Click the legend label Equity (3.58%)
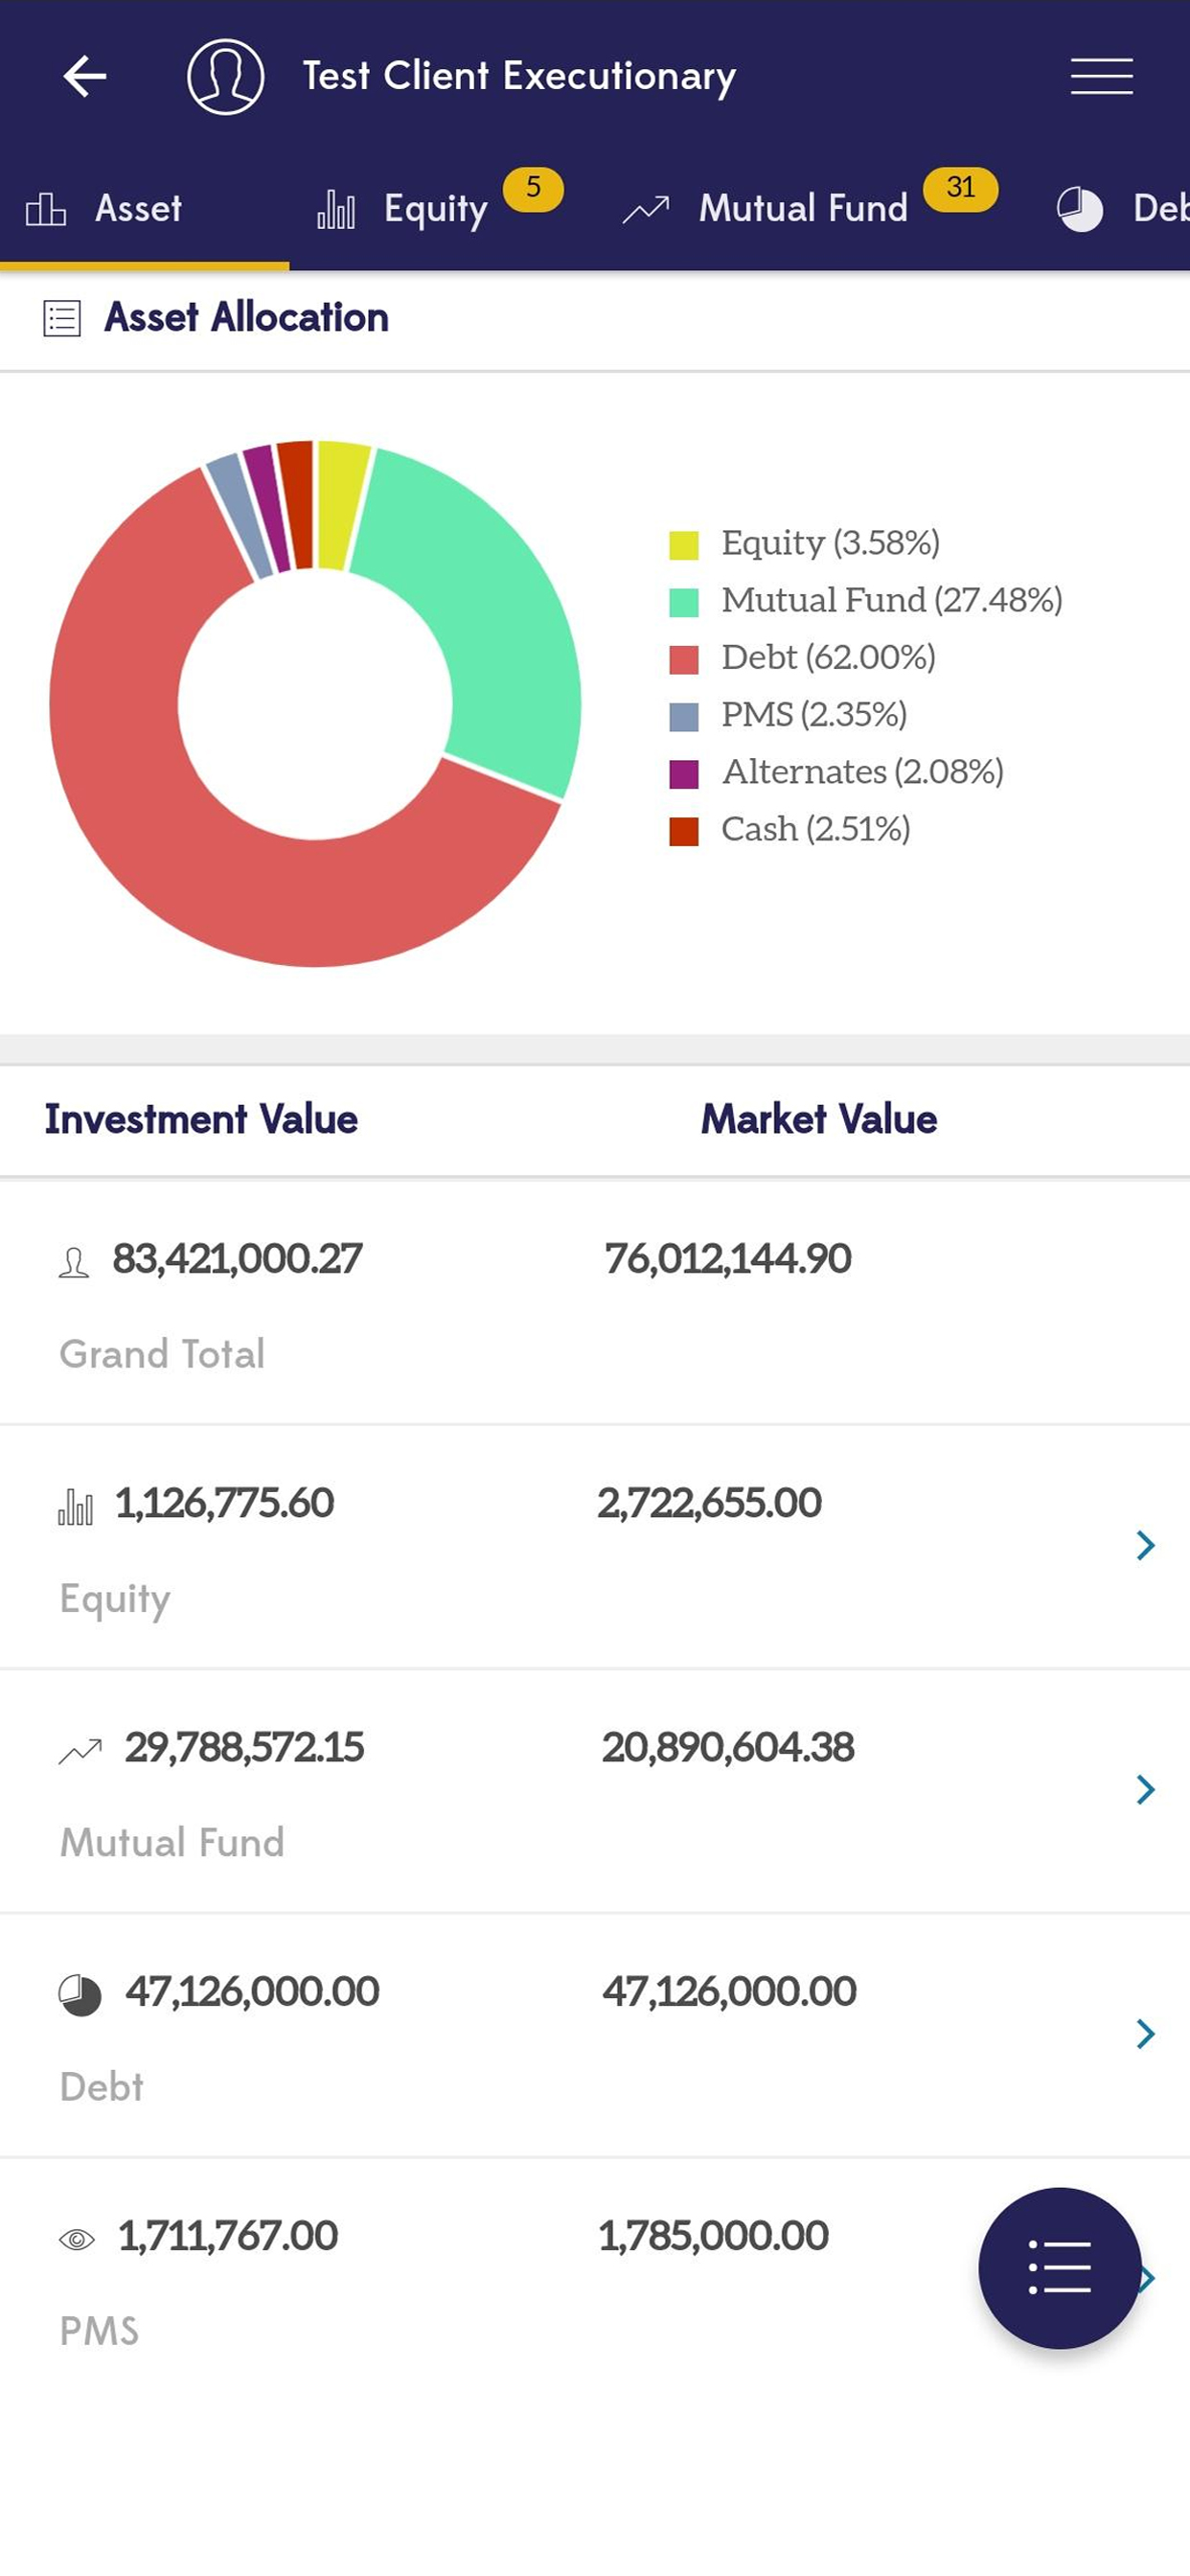This screenshot has width=1190, height=2576. pyautogui.click(x=830, y=543)
